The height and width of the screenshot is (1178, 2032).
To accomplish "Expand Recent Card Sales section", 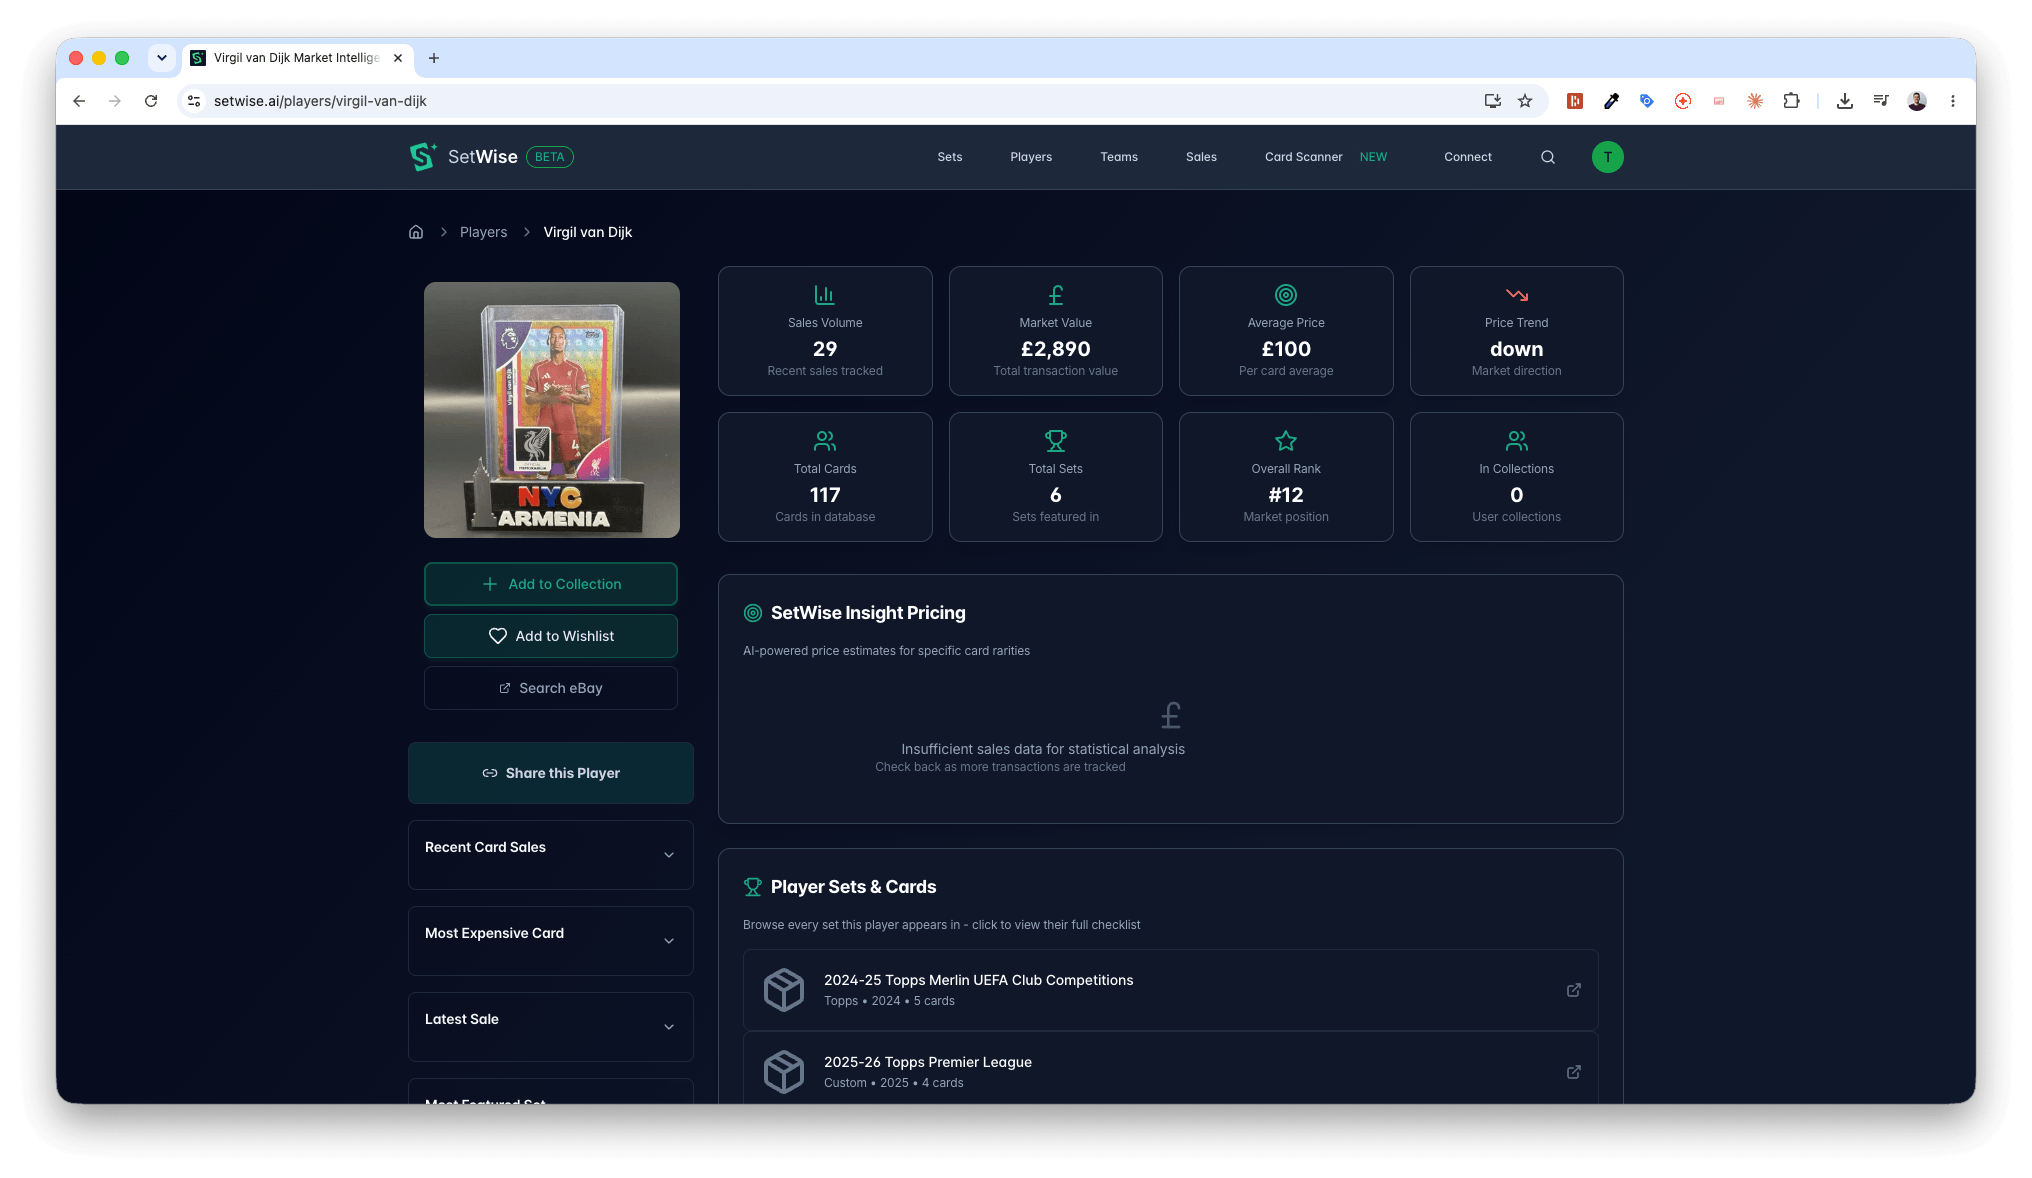I will point(551,855).
